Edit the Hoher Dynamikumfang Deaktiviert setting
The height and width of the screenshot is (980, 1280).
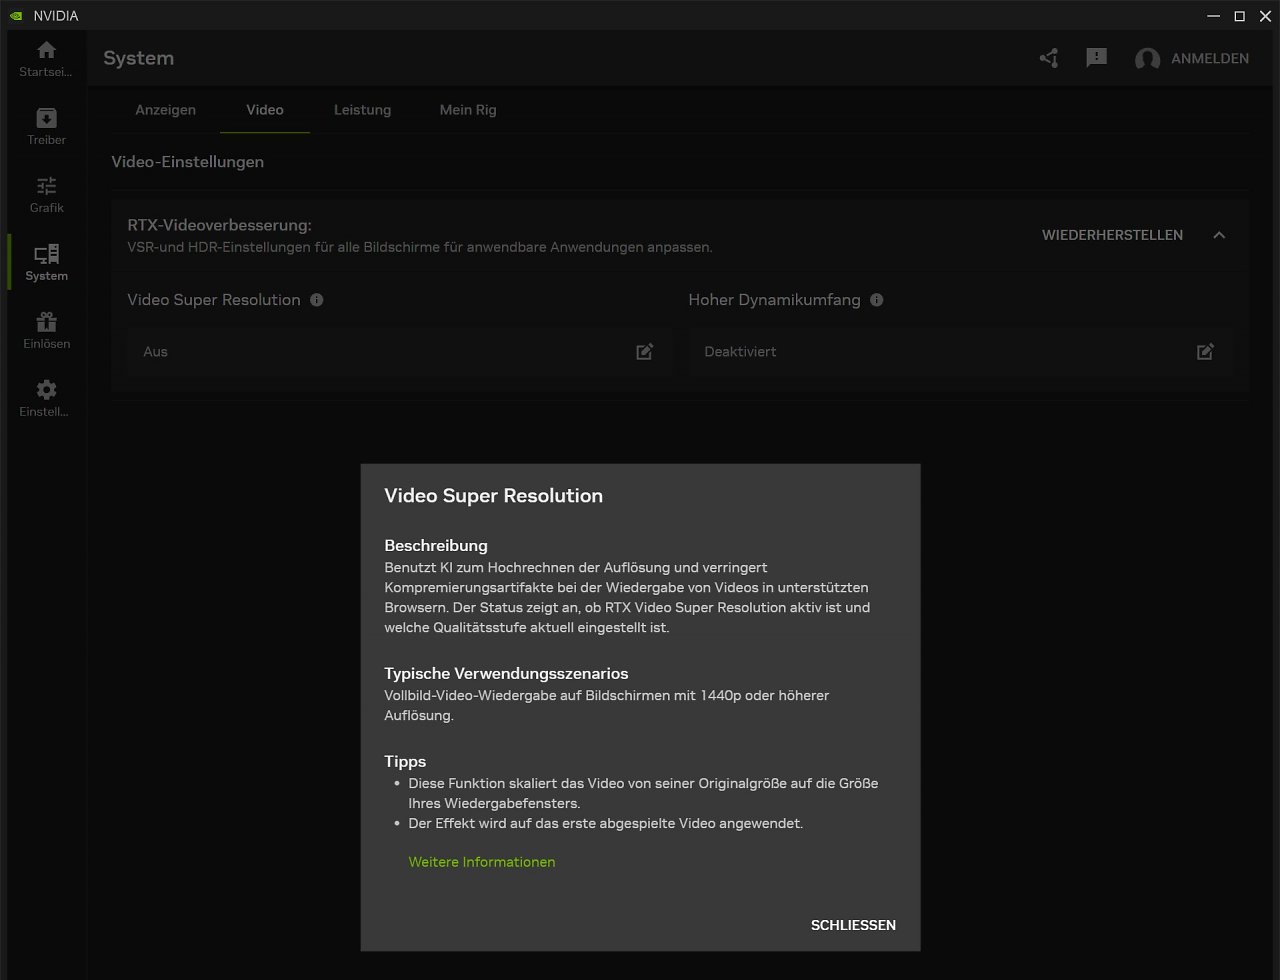[1206, 352]
